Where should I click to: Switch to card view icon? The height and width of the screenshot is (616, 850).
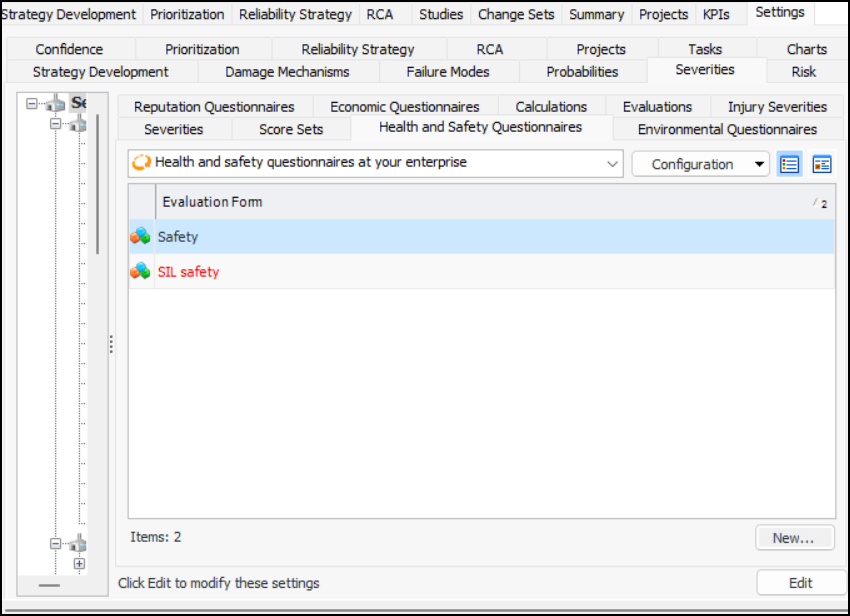point(822,164)
